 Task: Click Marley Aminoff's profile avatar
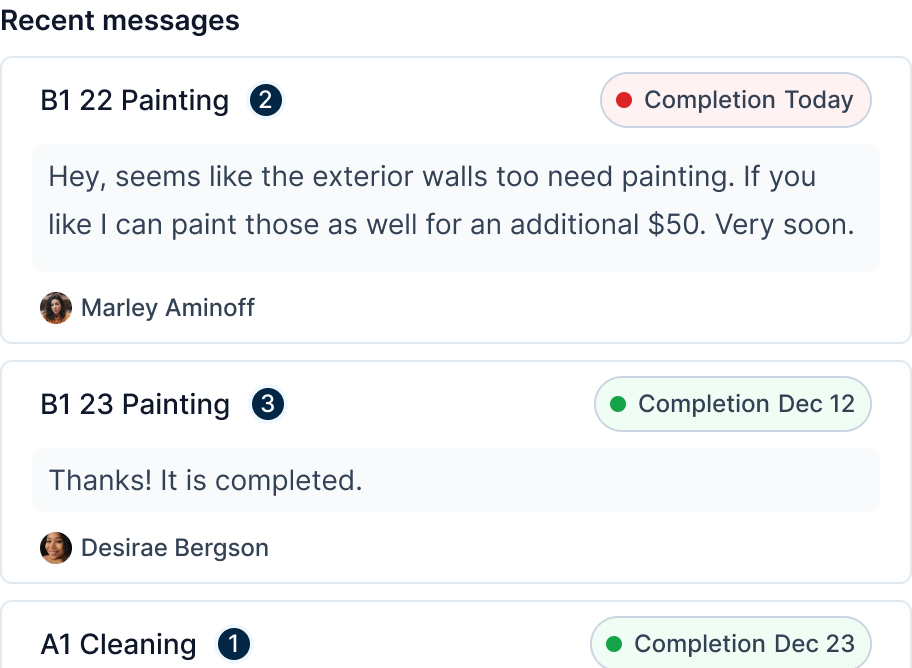coord(56,308)
